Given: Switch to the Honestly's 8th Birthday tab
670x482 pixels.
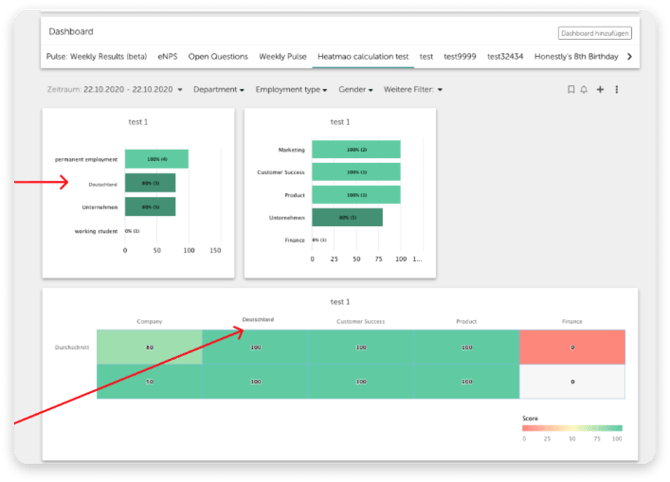Looking at the screenshot, I should point(574,57).
